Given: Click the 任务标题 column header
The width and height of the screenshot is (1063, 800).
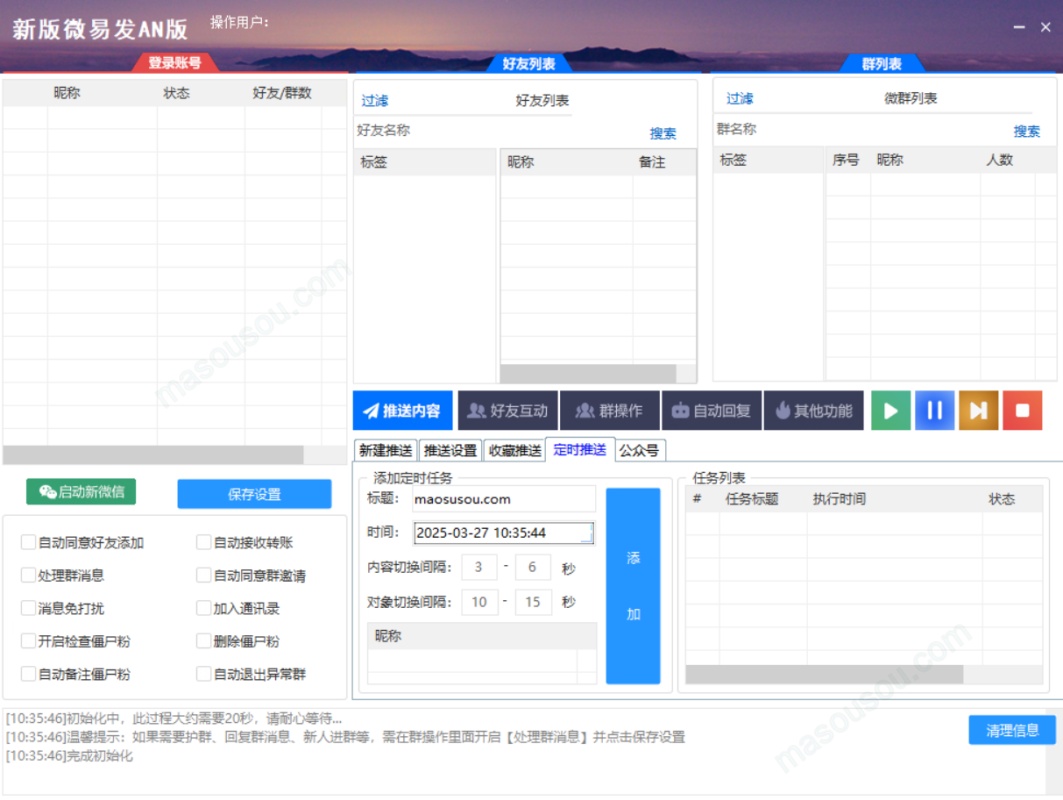Looking at the screenshot, I should click(752, 499).
